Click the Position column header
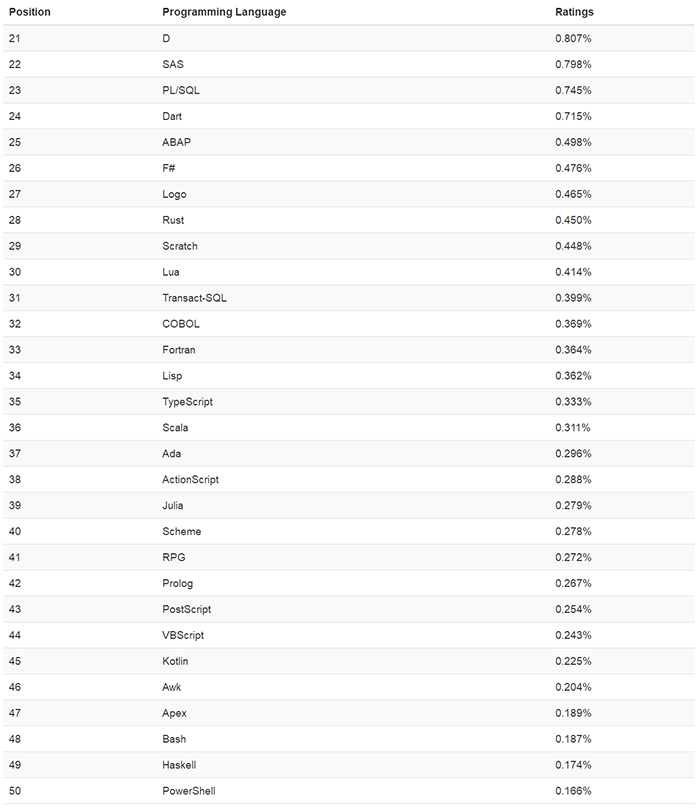This screenshot has width=700, height=809. click(x=29, y=12)
